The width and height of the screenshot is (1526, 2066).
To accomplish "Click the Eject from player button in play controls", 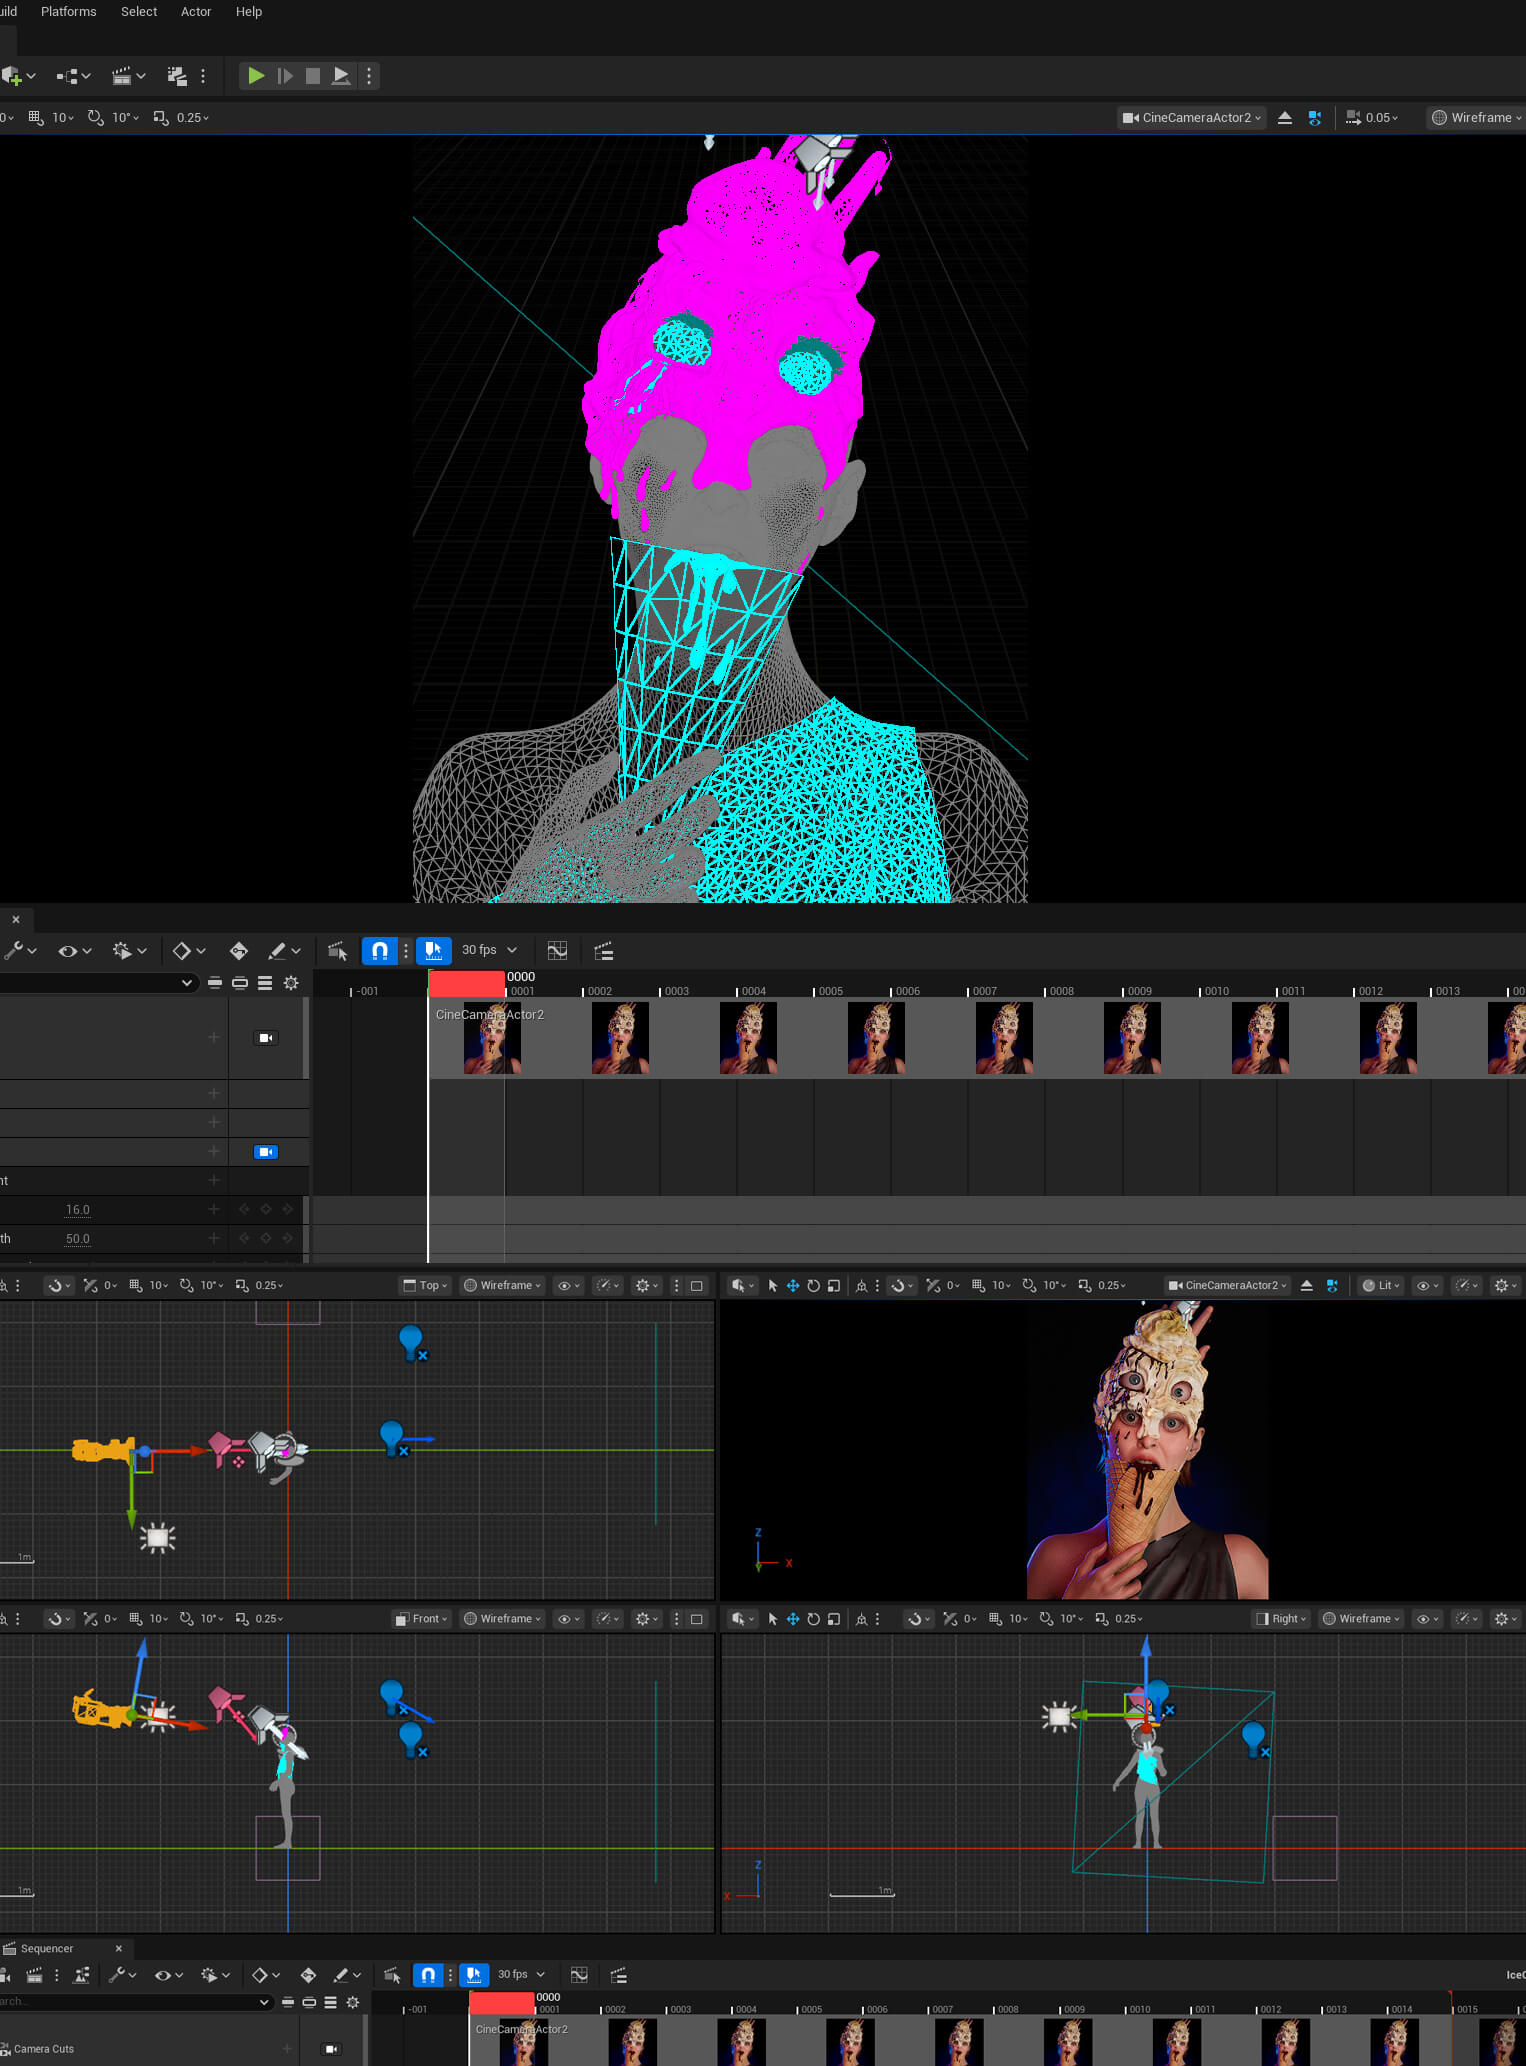I will pyautogui.click(x=341, y=76).
